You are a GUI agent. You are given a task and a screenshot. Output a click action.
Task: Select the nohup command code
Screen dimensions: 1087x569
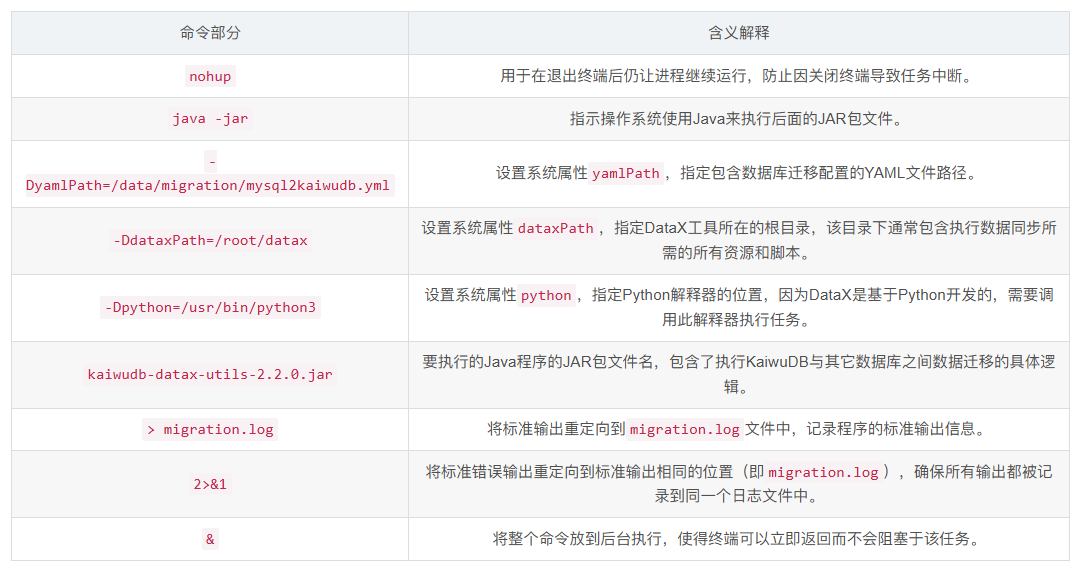[x=210, y=76]
